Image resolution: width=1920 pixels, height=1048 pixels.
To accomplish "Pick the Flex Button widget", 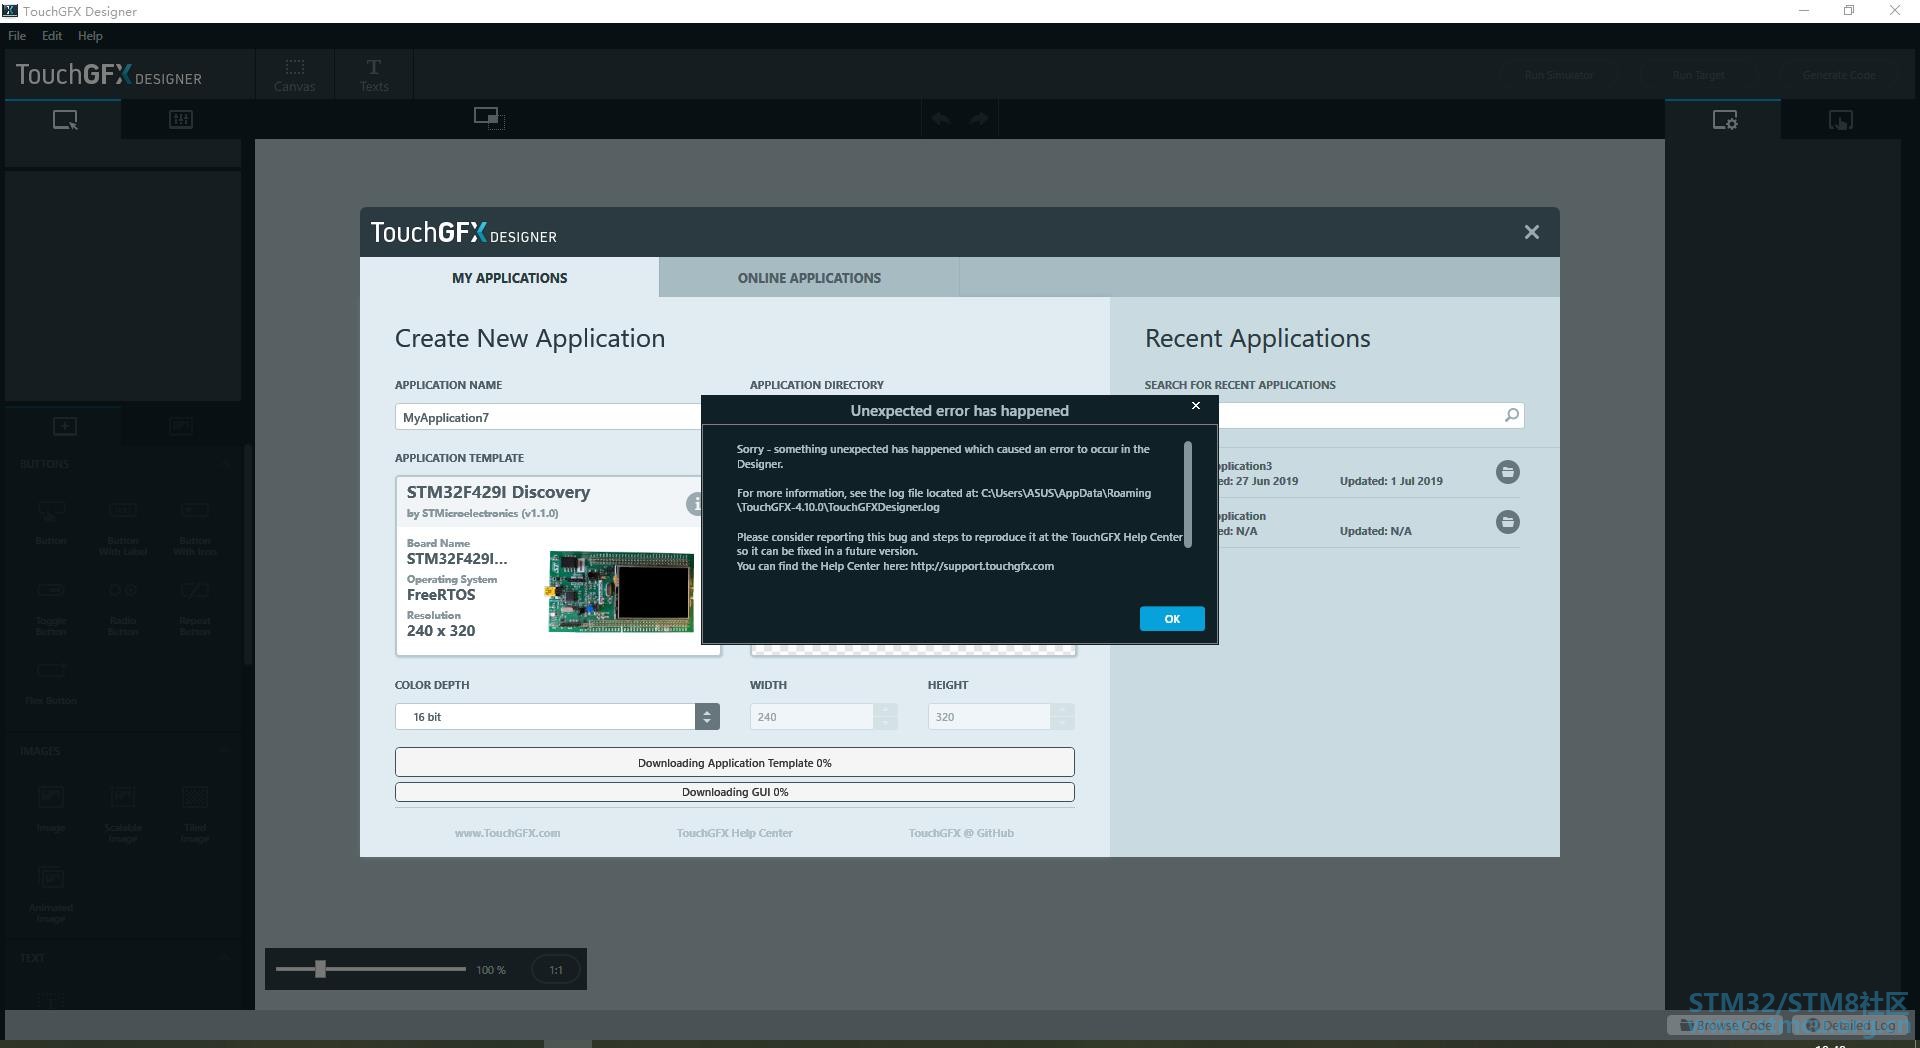I will click(51, 683).
